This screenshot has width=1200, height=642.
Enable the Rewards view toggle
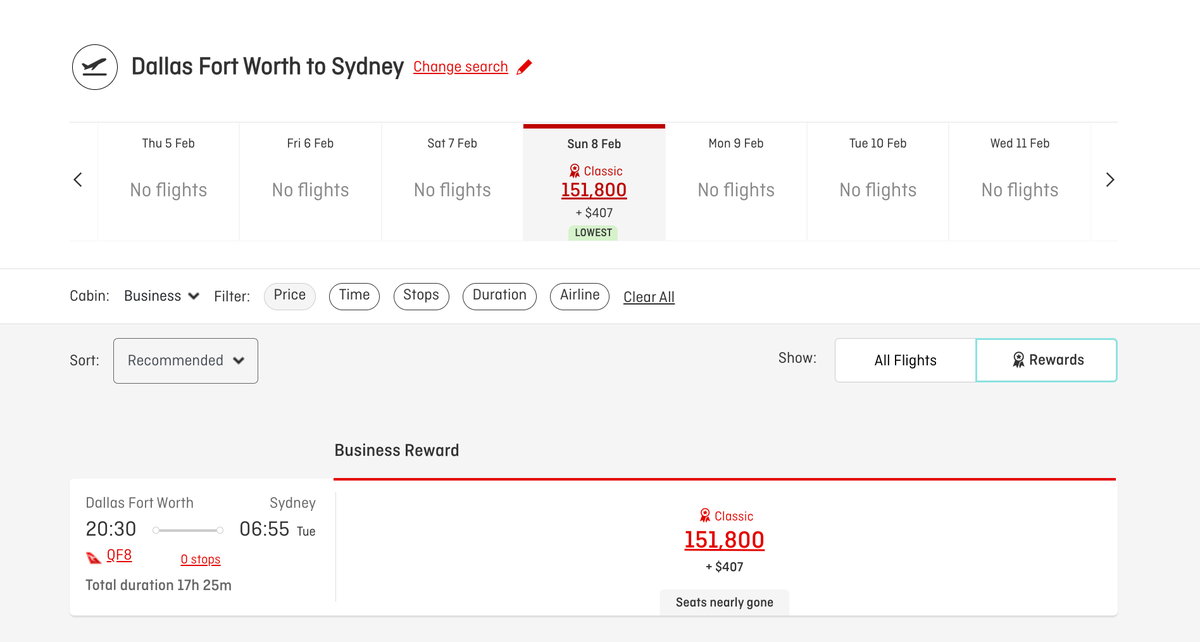[x=1046, y=359]
